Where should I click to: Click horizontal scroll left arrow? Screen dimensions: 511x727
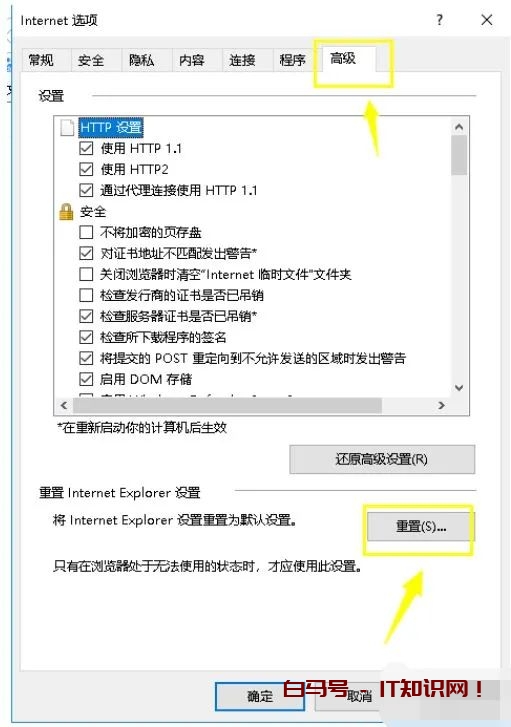click(x=64, y=405)
